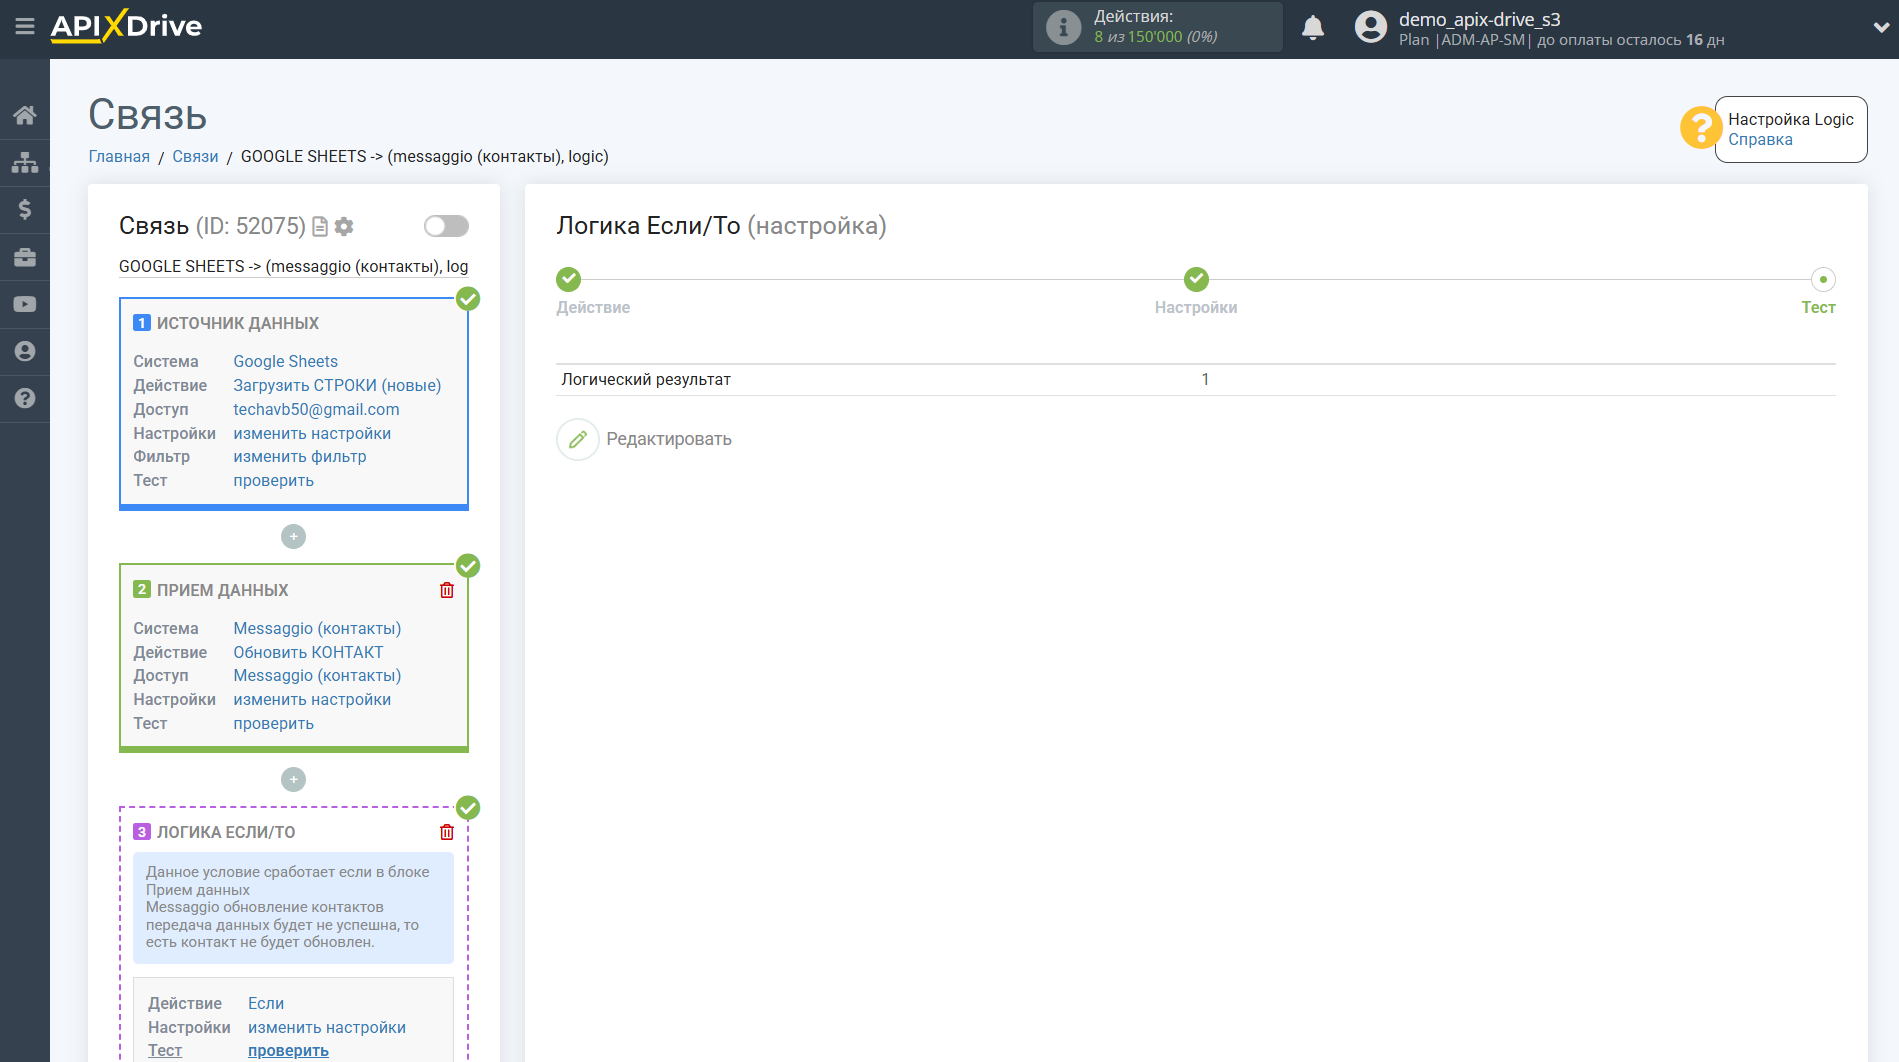This screenshot has height=1062, width=1899.
Task: Click the briefcase icon in the sidebar
Action: tap(25, 257)
